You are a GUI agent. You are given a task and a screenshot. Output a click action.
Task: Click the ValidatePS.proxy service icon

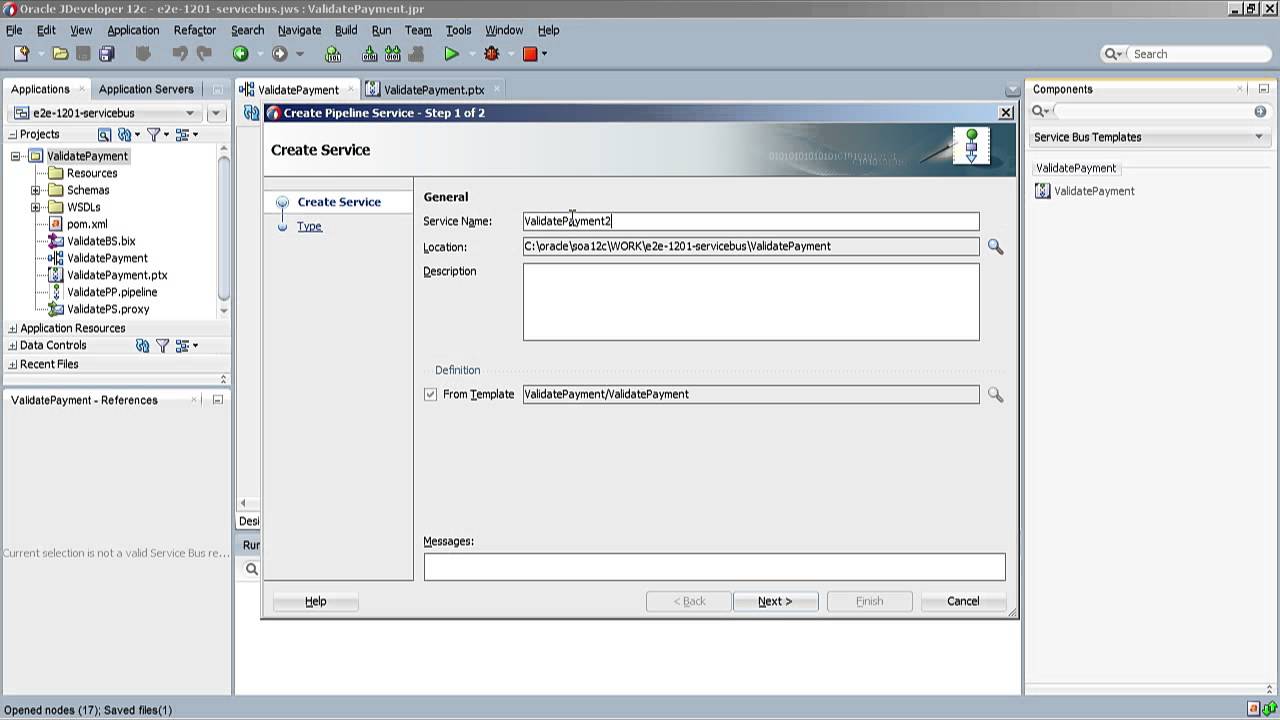(x=56, y=309)
